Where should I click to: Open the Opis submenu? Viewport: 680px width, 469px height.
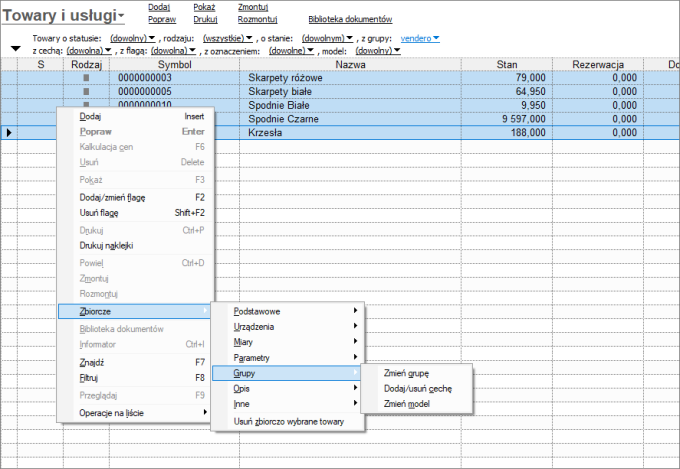pyautogui.click(x=287, y=389)
